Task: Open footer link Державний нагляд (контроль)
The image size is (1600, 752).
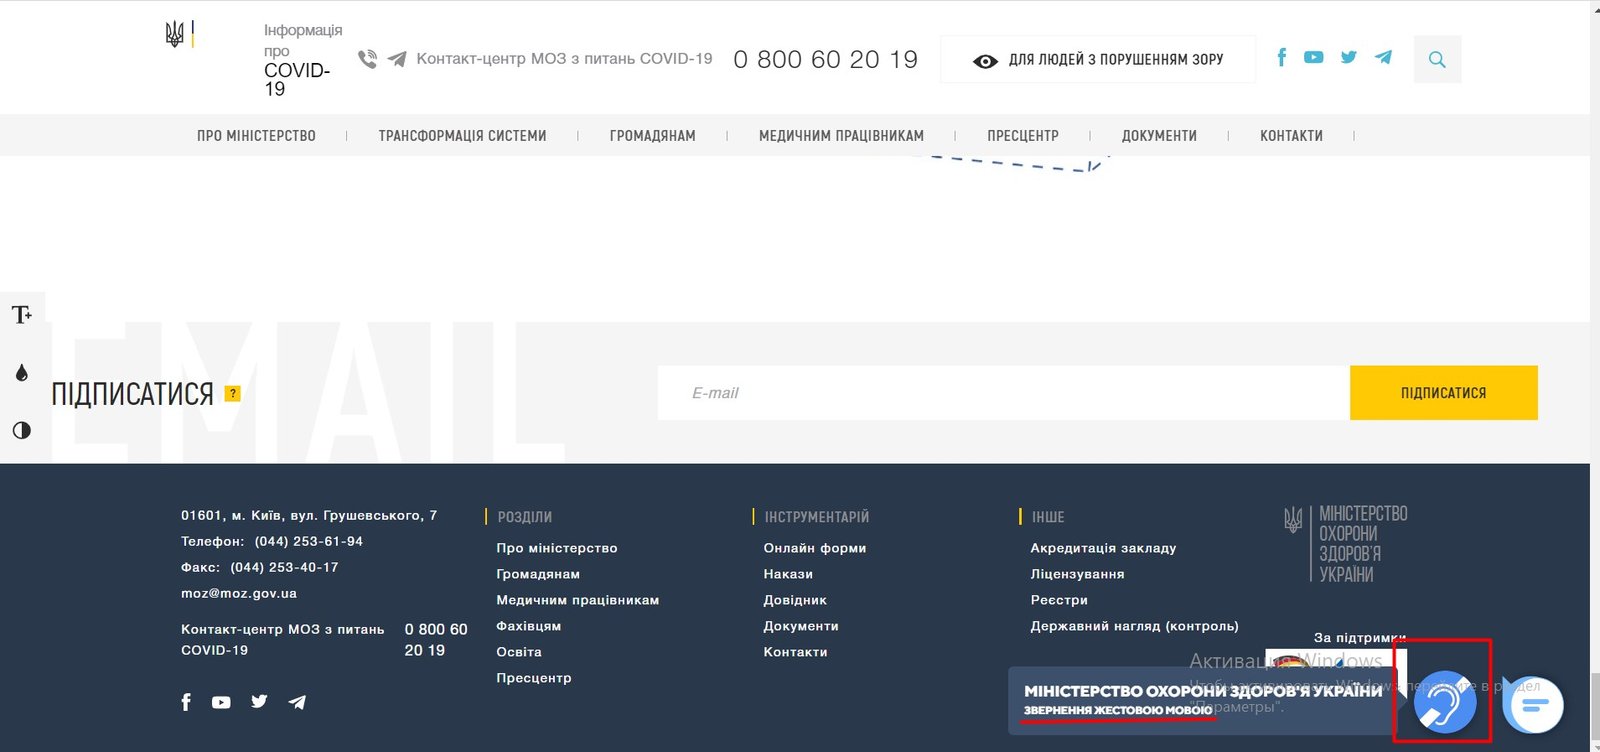Action: (x=1134, y=626)
